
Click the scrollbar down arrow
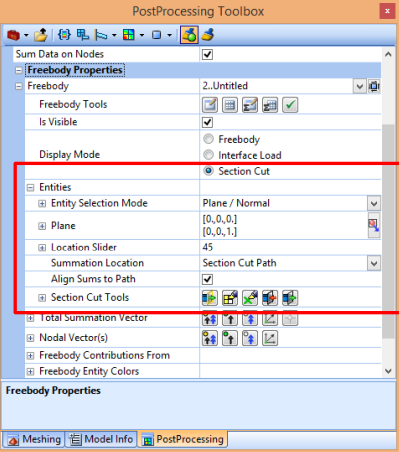pos(388,371)
